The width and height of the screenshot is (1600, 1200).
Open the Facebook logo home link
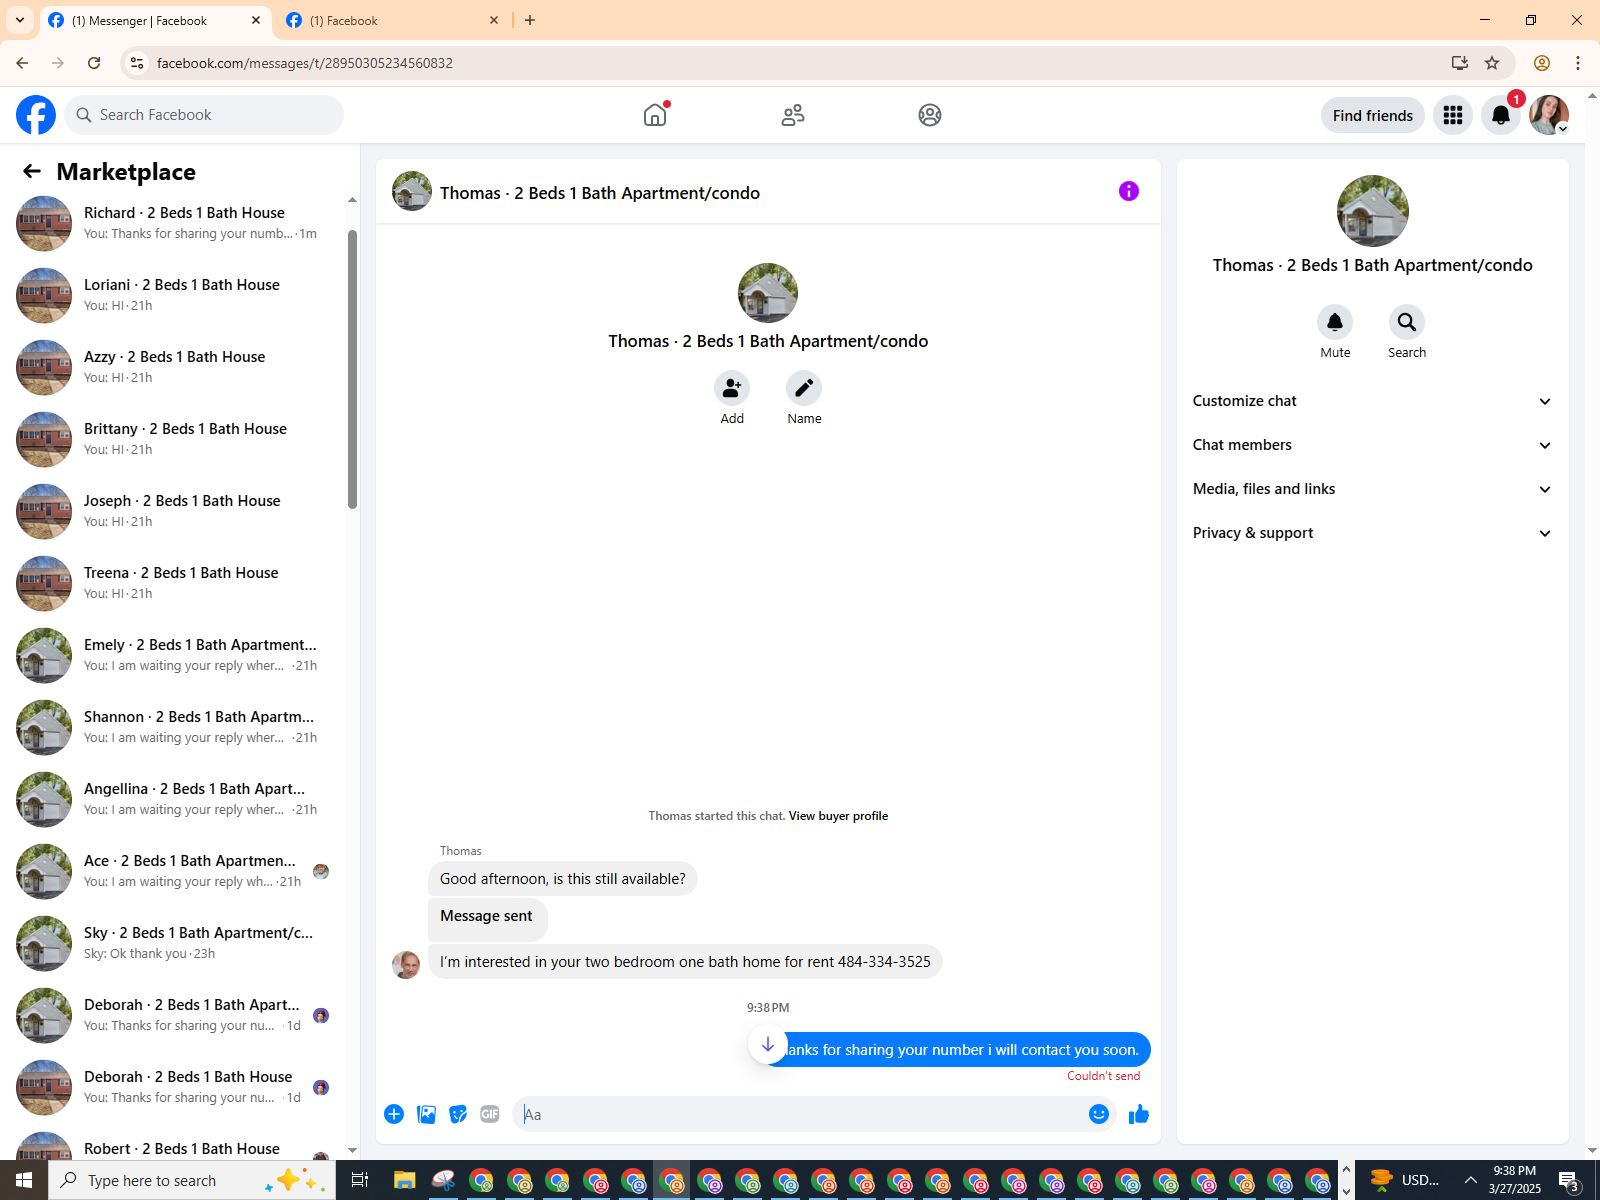(x=36, y=115)
